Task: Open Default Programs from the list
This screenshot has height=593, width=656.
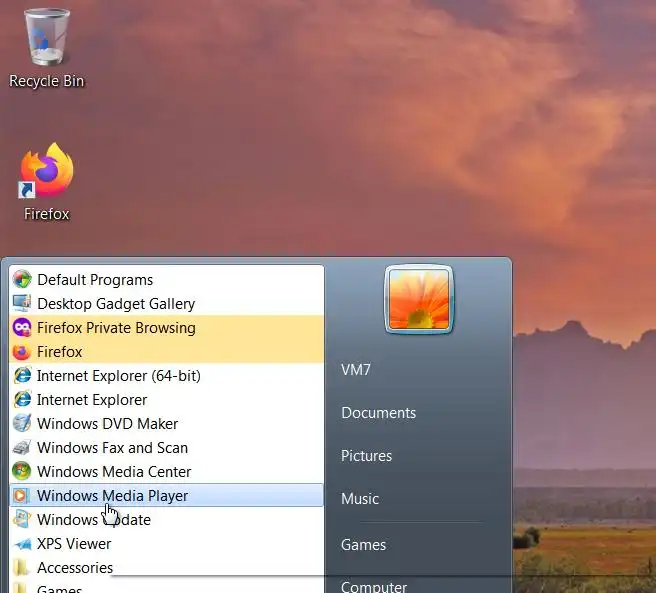Action: (x=167, y=280)
